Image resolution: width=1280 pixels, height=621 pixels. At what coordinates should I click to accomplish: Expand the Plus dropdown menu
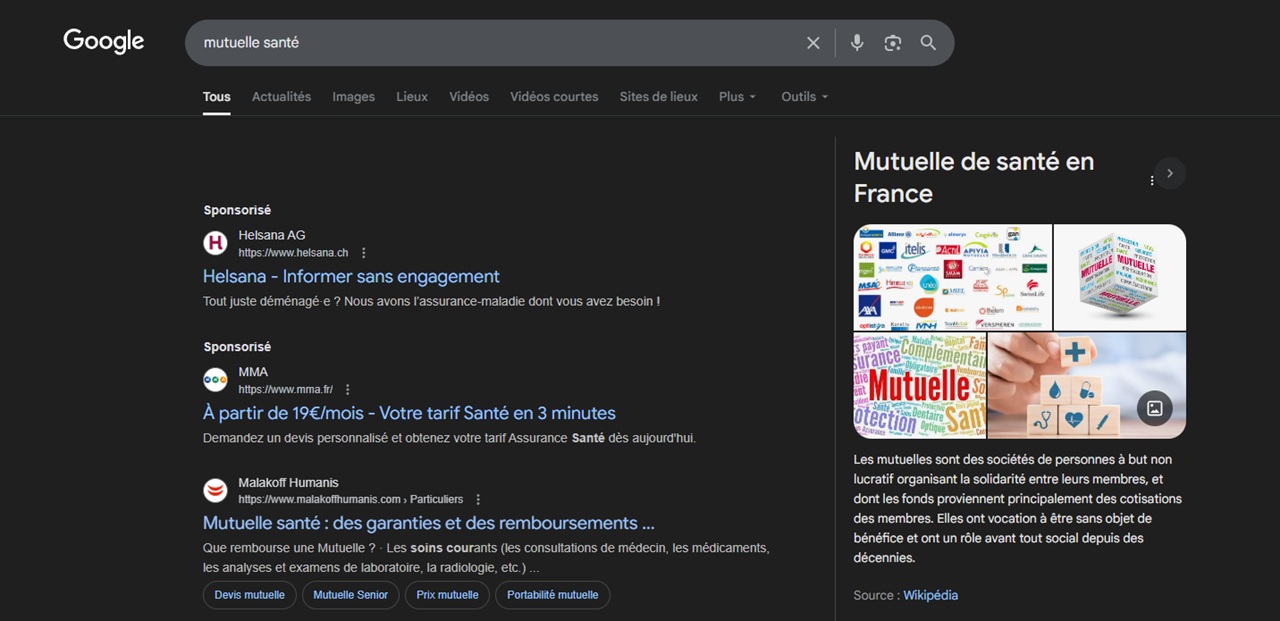[x=737, y=97]
